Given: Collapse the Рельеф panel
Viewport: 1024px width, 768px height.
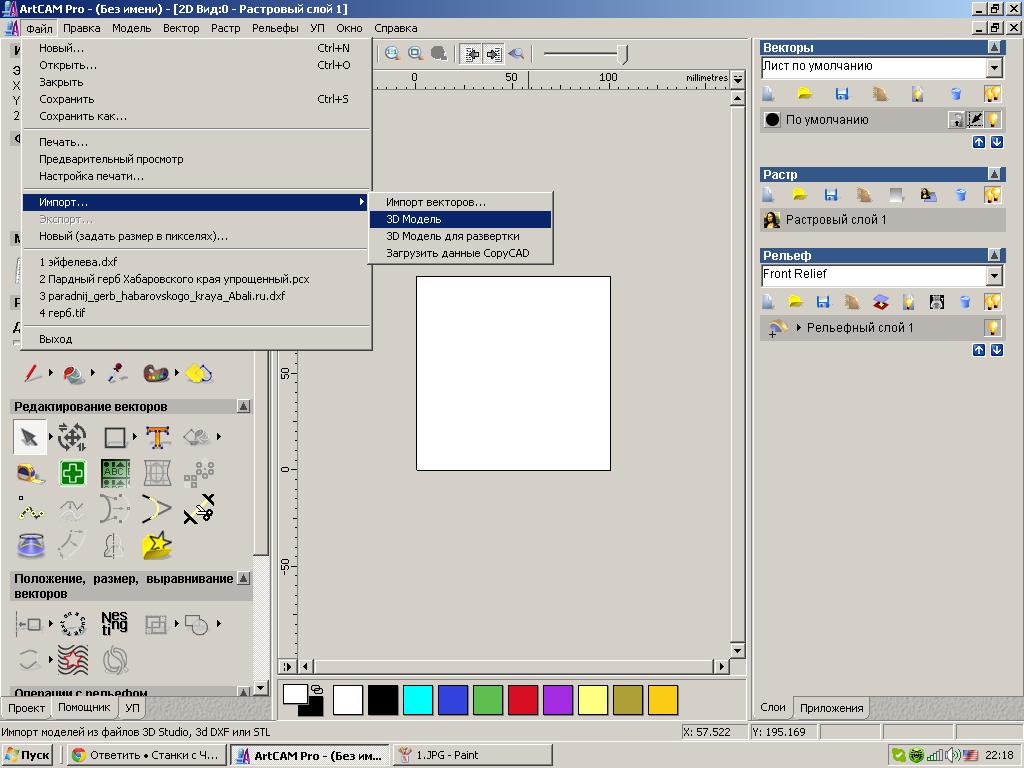Looking at the screenshot, I should (994, 255).
